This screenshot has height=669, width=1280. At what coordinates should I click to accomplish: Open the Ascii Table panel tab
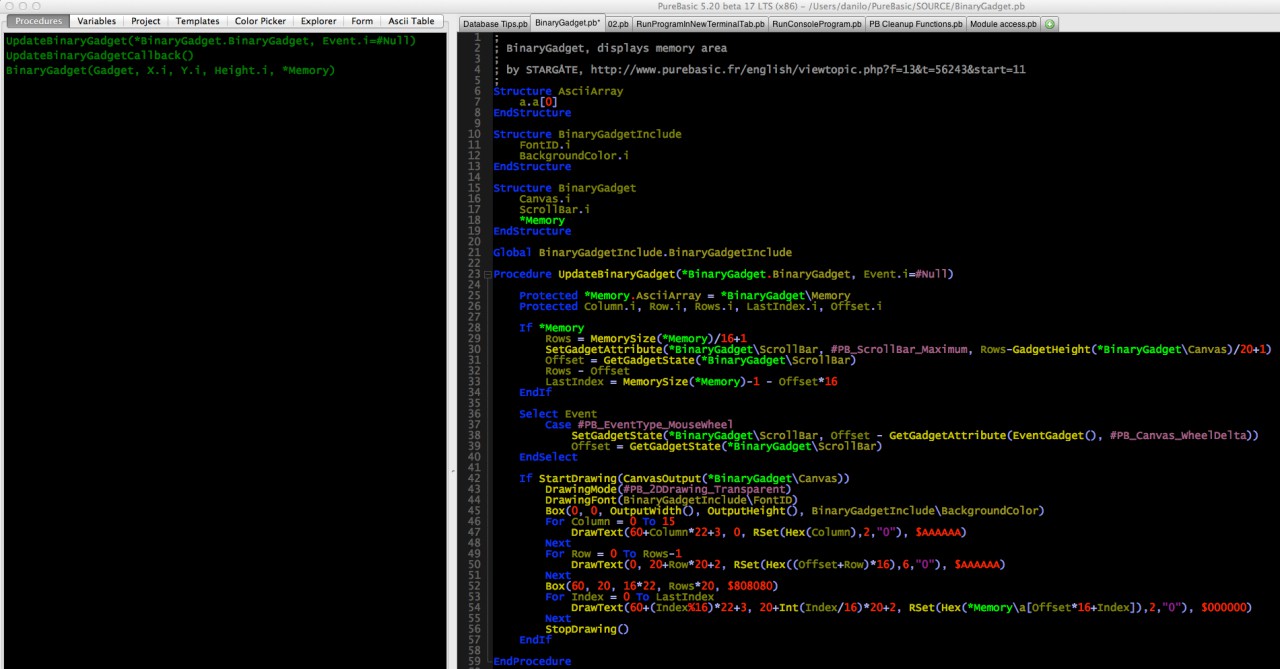point(412,21)
